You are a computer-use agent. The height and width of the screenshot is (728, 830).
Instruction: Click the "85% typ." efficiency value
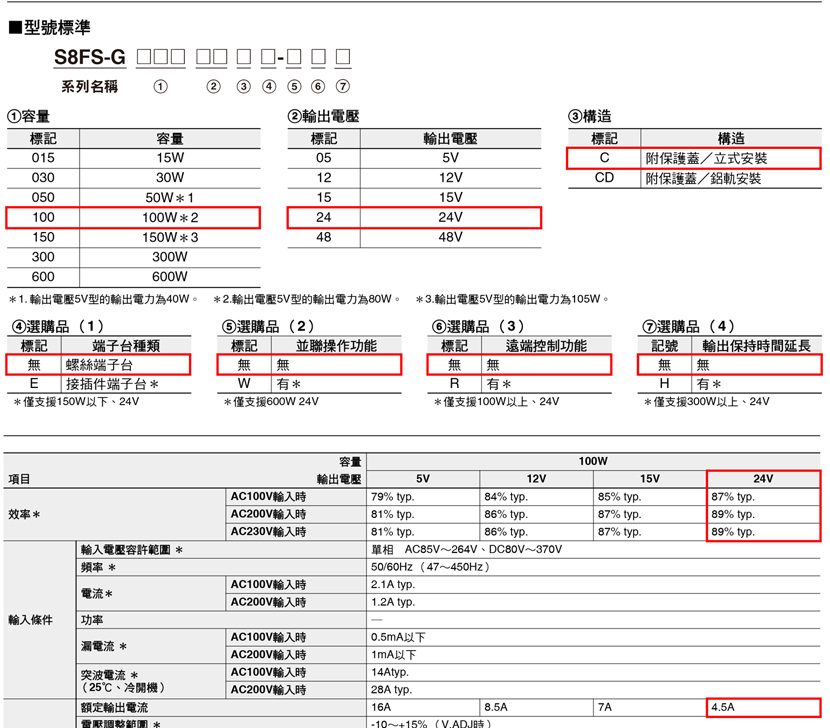coord(619,497)
